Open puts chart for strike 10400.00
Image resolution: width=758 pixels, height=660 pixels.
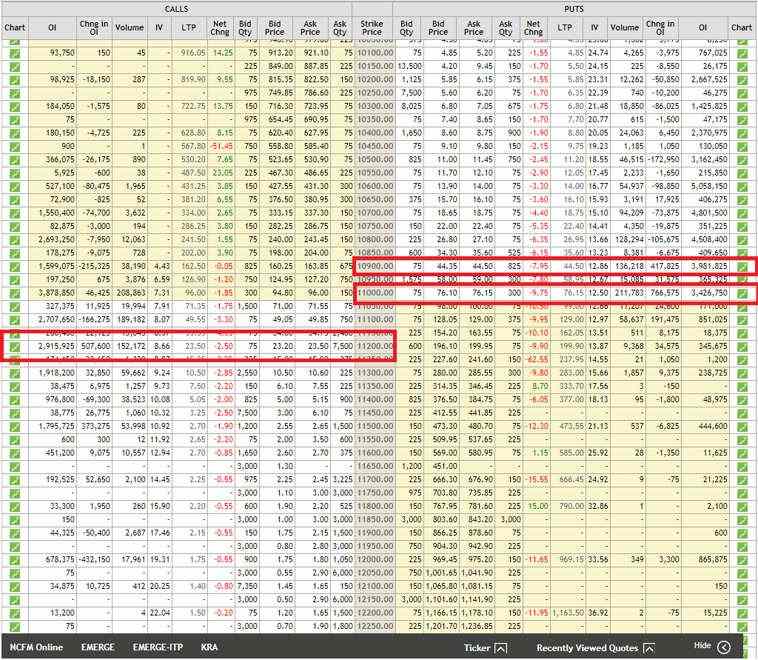click(742, 133)
